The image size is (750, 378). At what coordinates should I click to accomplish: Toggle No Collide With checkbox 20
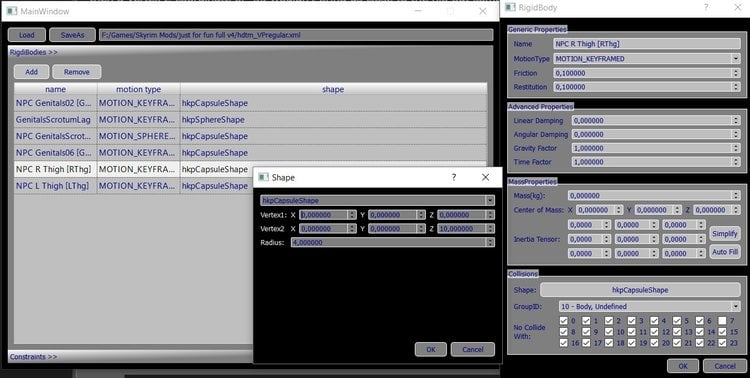[x=655, y=343]
